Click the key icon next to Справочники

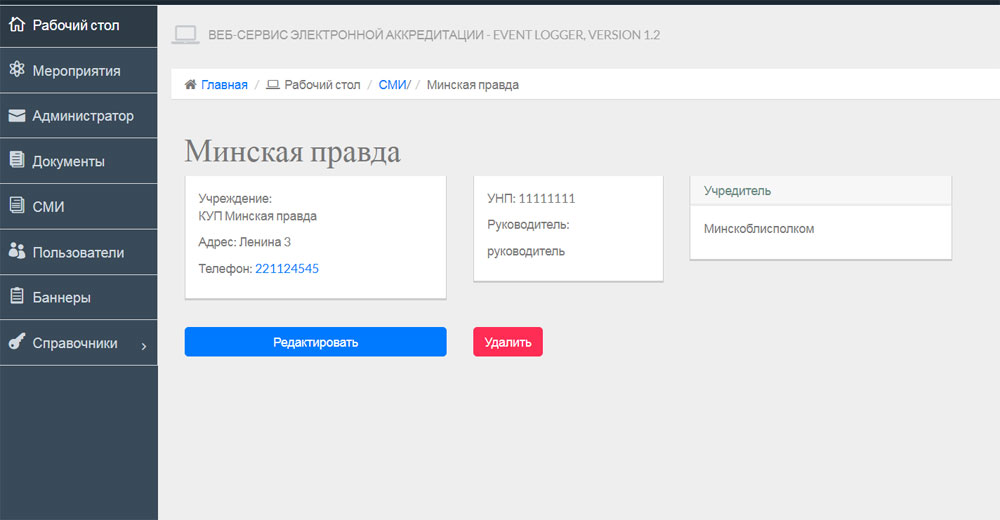(x=17, y=341)
